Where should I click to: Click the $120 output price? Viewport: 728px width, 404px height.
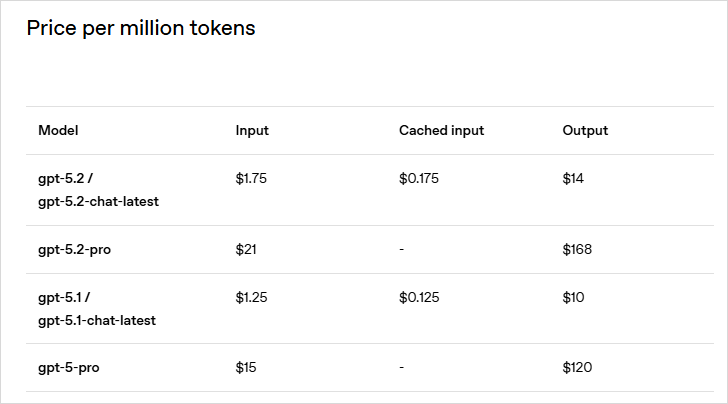(x=577, y=368)
